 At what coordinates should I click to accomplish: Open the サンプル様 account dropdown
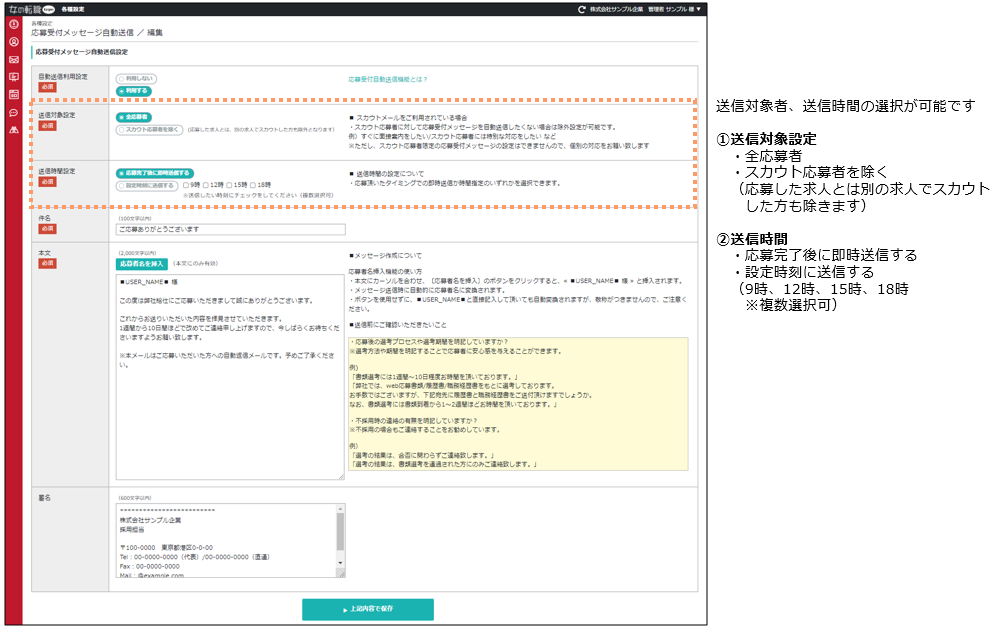point(679,10)
